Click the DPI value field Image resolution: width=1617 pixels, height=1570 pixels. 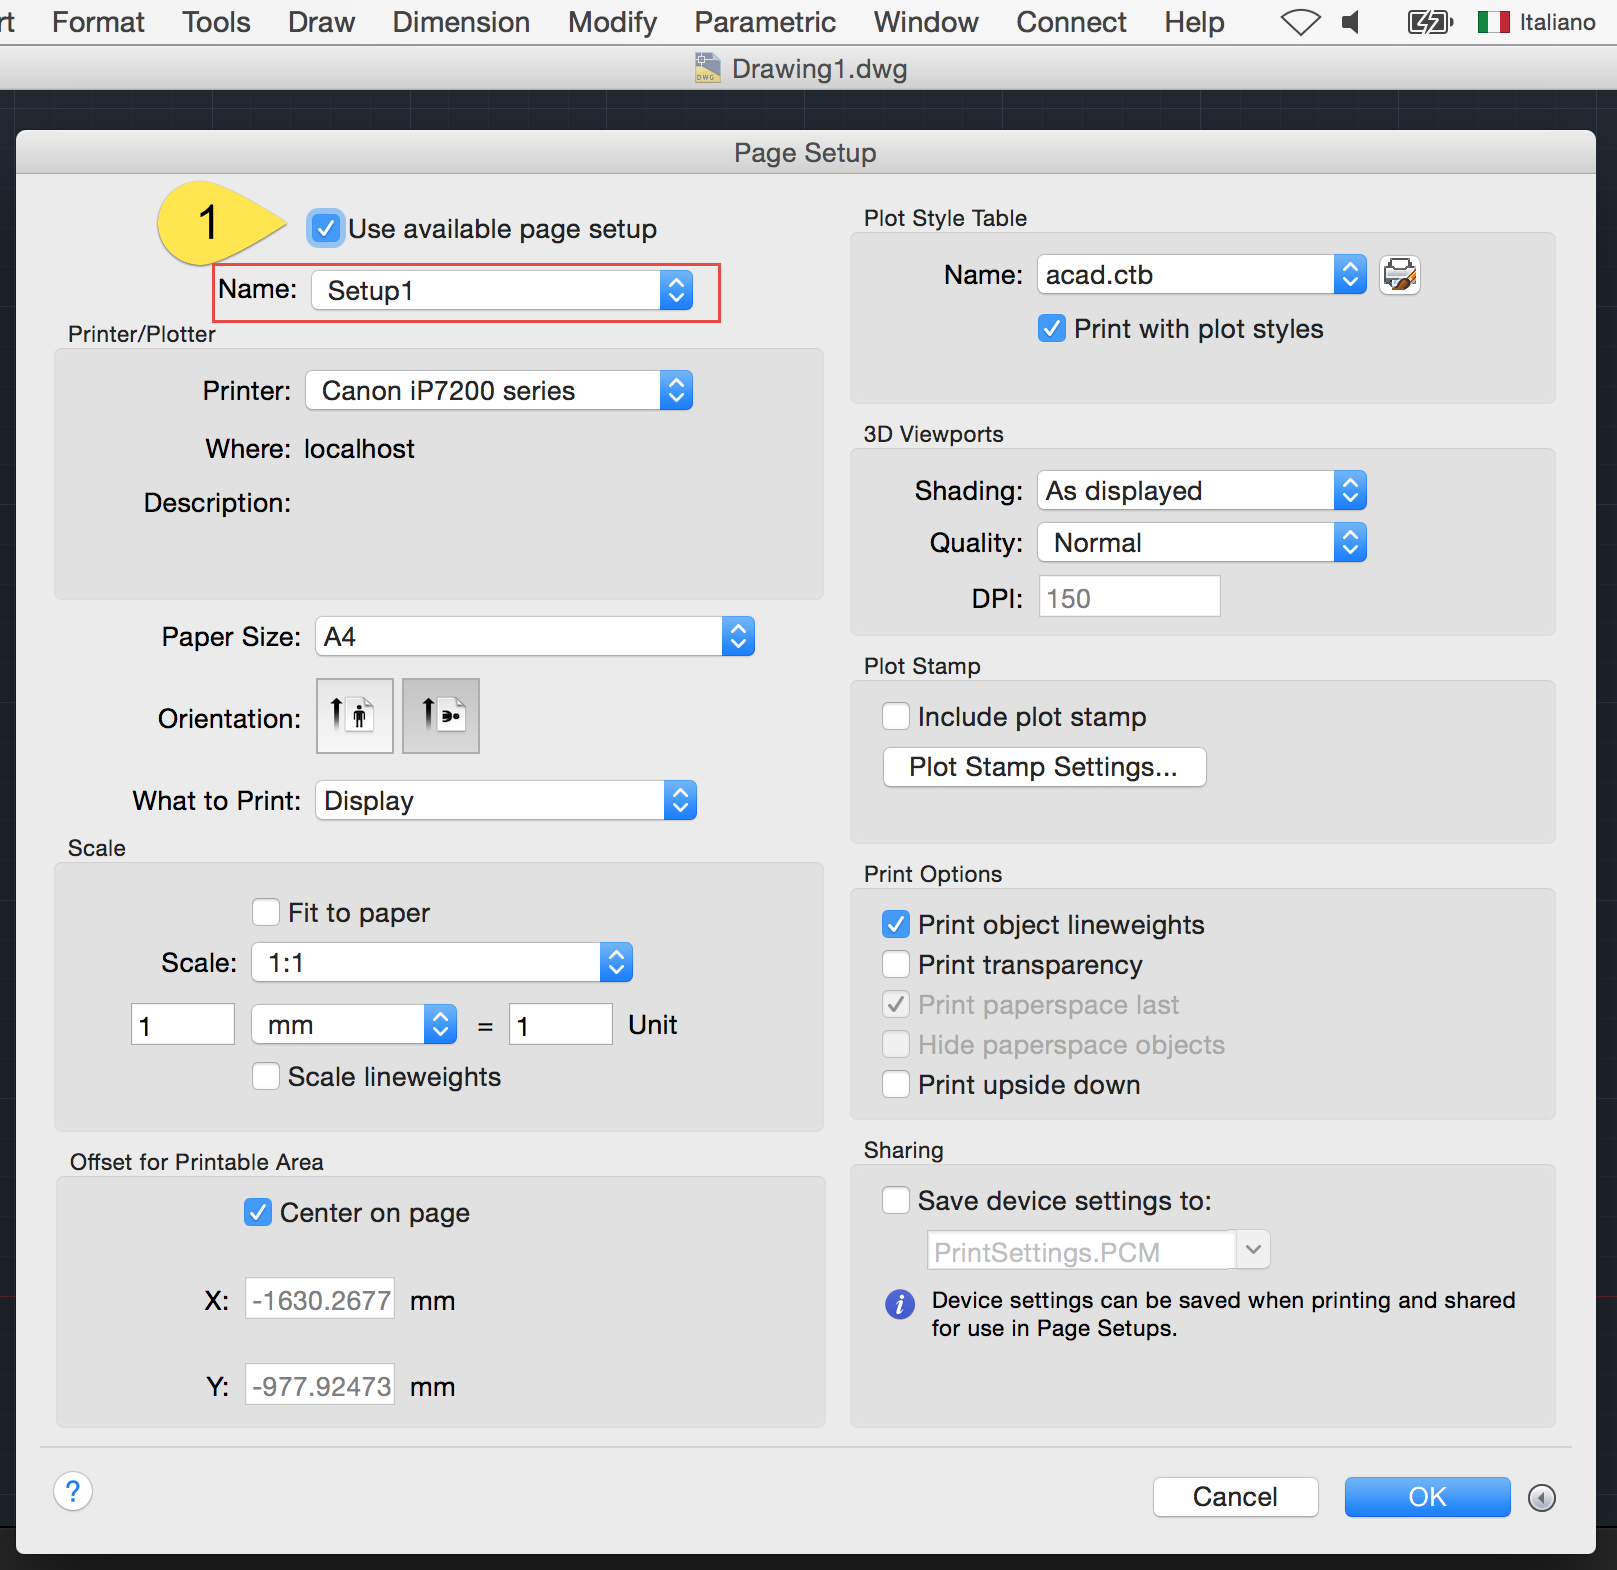[1128, 596]
